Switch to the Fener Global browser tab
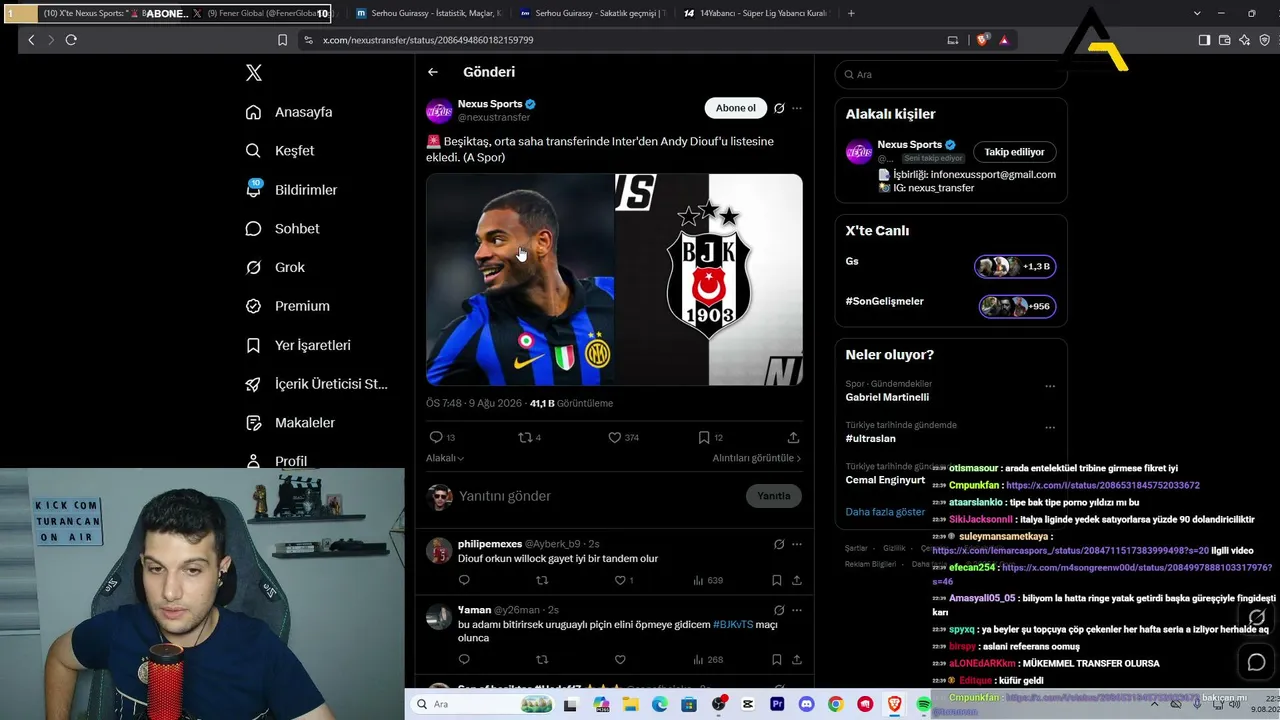1280x720 pixels. (260, 13)
